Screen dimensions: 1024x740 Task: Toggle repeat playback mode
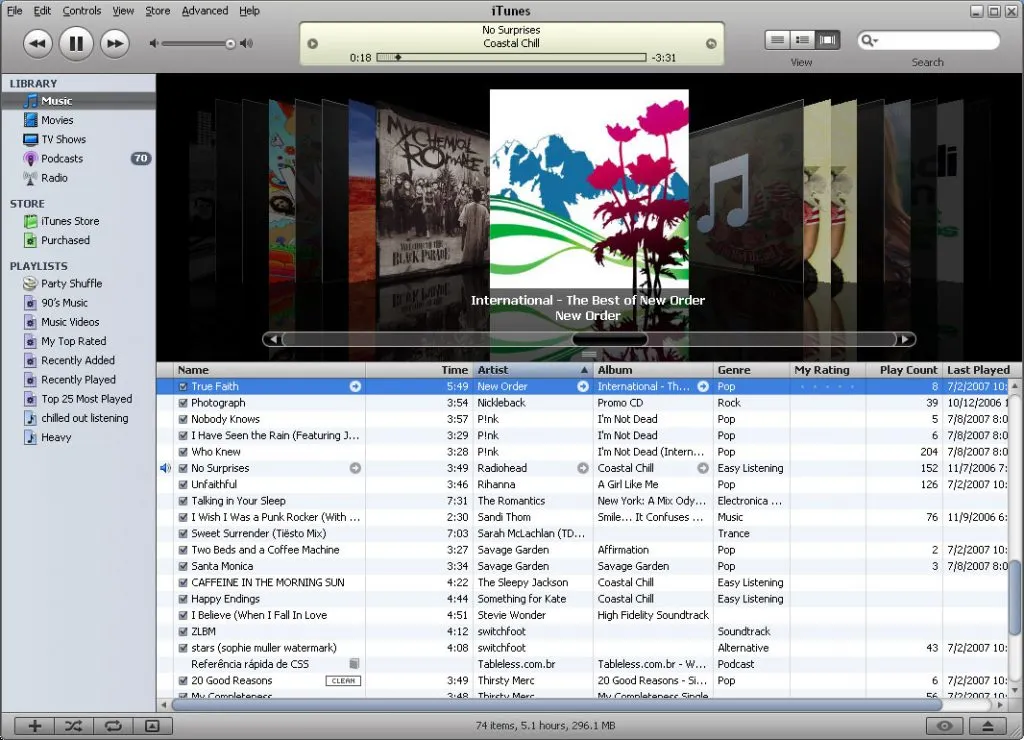pos(113,726)
